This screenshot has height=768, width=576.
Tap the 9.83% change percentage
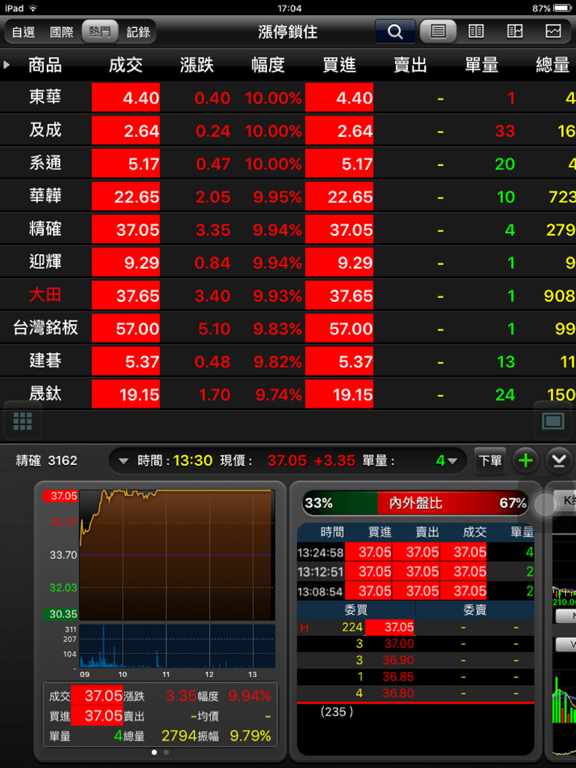(x=277, y=329)
